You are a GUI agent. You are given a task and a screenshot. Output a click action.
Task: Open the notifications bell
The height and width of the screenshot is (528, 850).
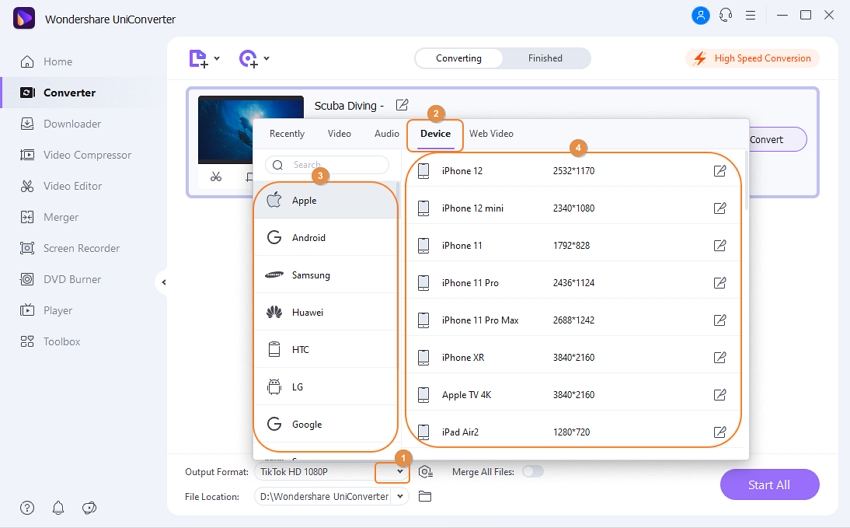click(x=58, y=508)
